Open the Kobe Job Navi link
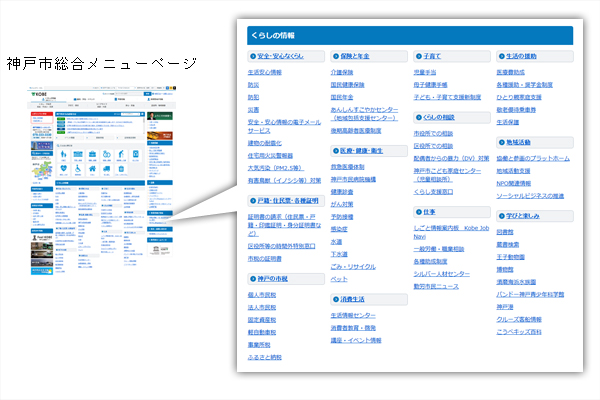600x400 pixels. [452, 232]
